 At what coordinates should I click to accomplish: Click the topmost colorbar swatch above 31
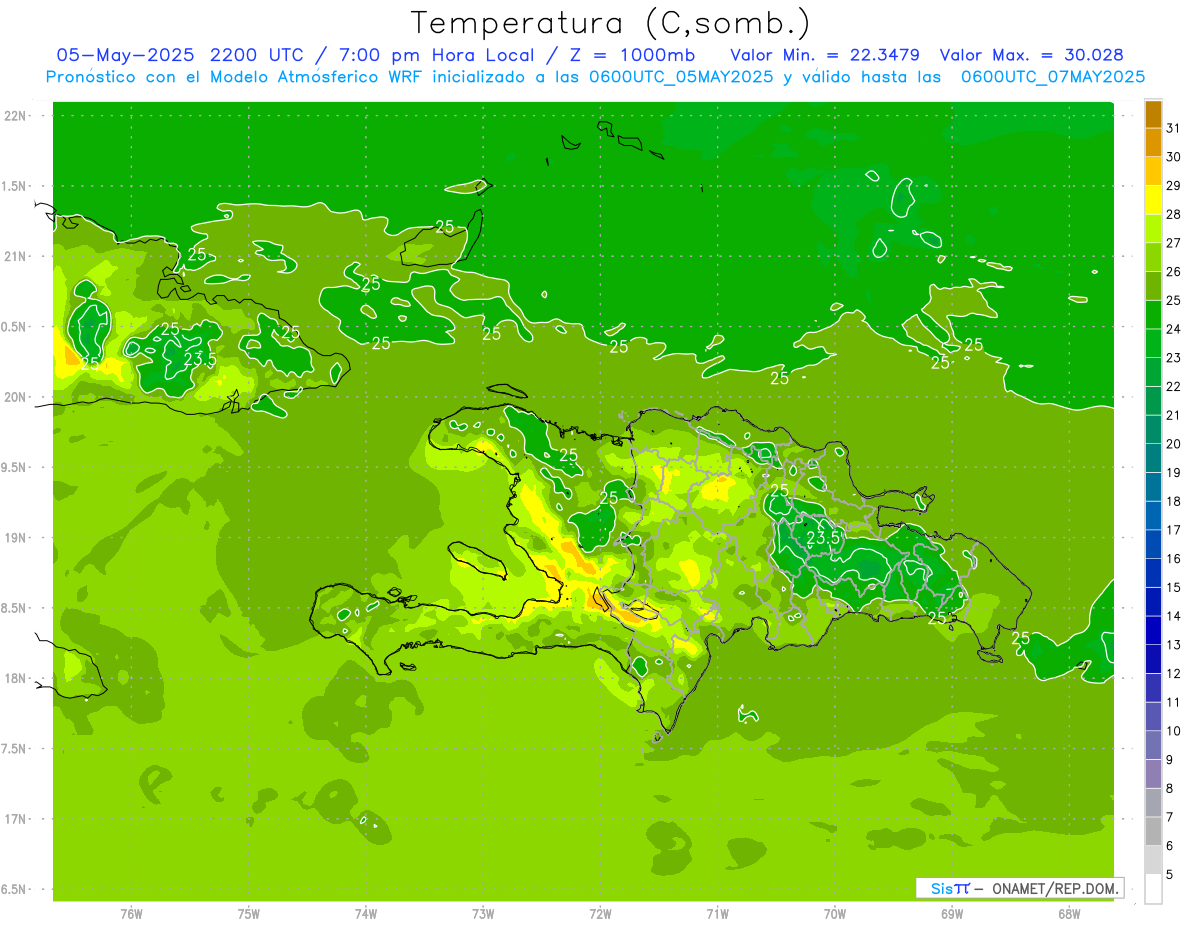click(1153, 114)
